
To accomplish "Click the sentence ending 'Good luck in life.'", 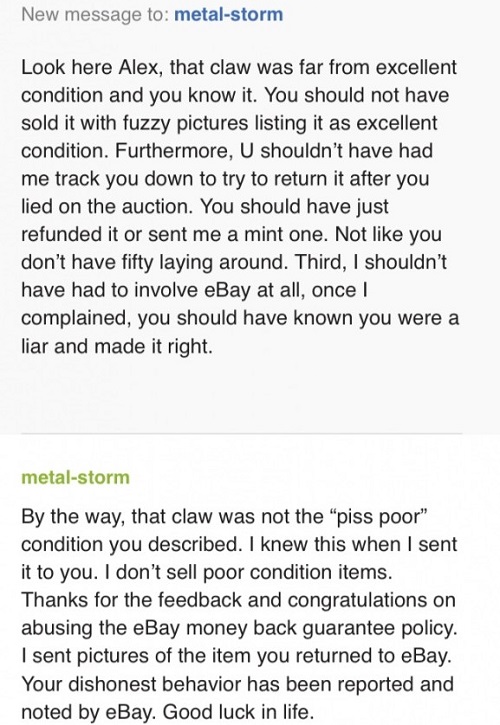I will click(238, 712).
